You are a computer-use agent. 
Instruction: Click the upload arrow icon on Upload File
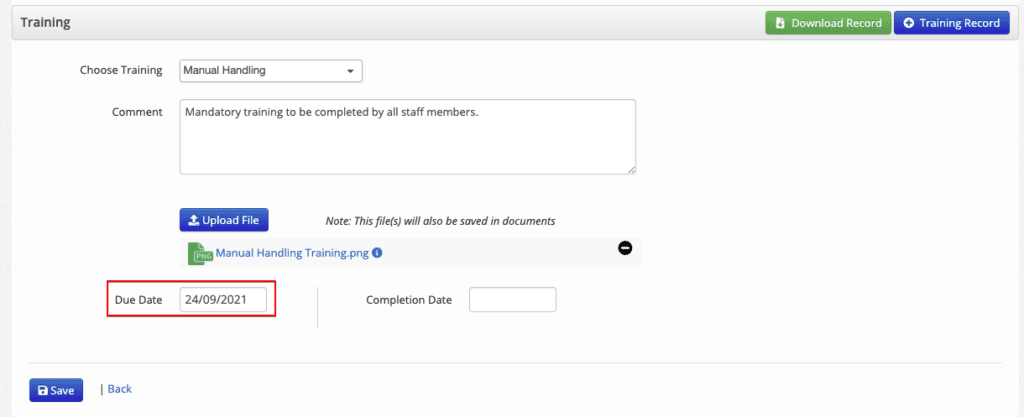click(x=193, y=221)
